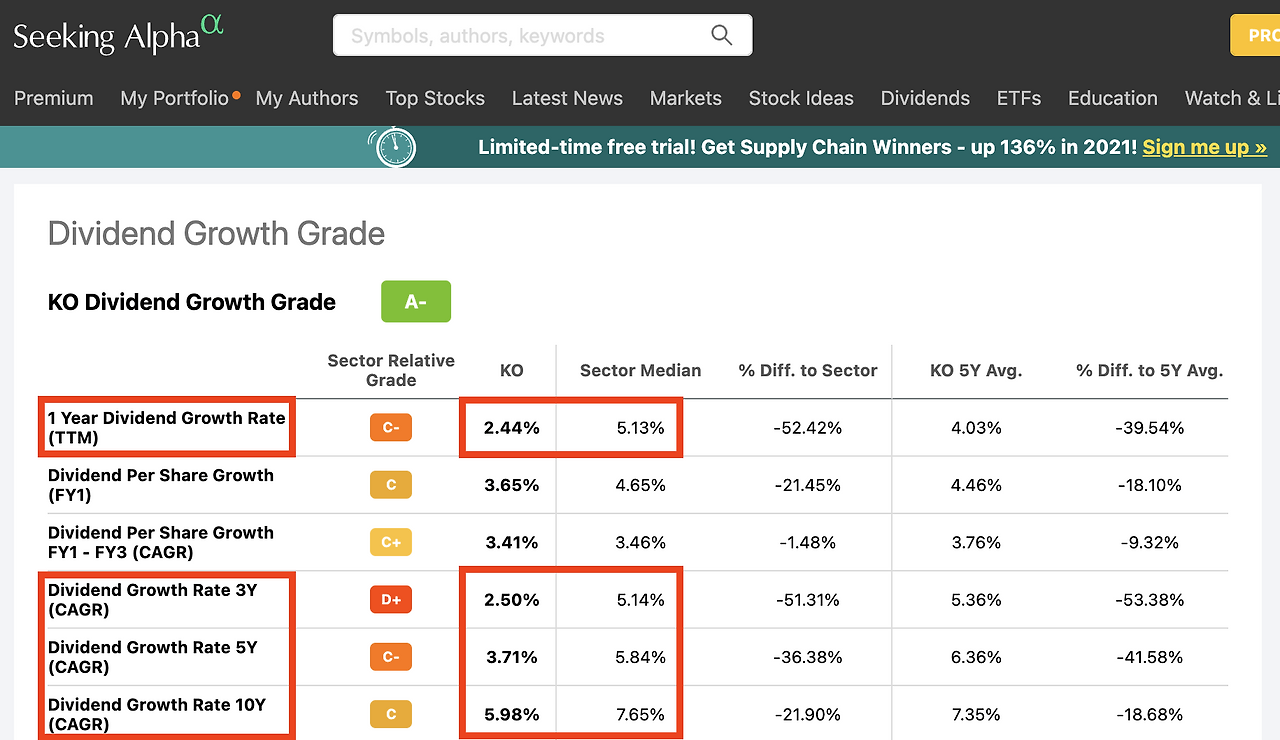
Task: Open the ETFs menu item
Action: 1019,98
